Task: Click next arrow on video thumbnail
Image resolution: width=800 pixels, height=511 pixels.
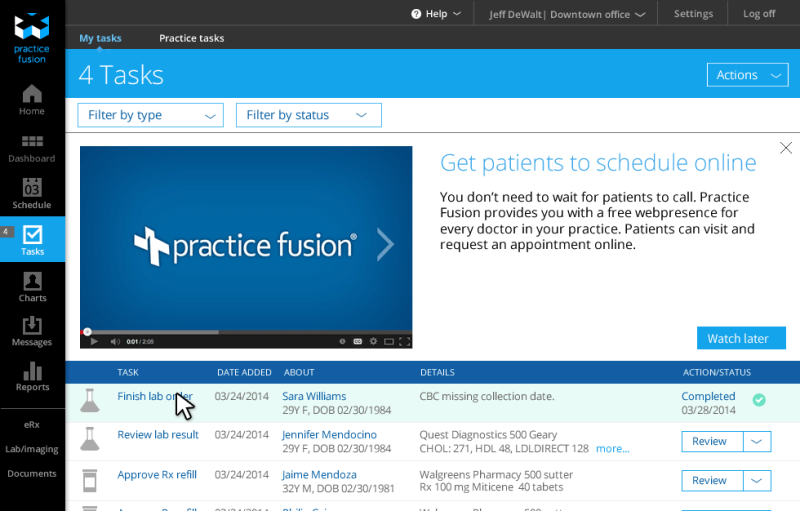Action: pos(385,244)
